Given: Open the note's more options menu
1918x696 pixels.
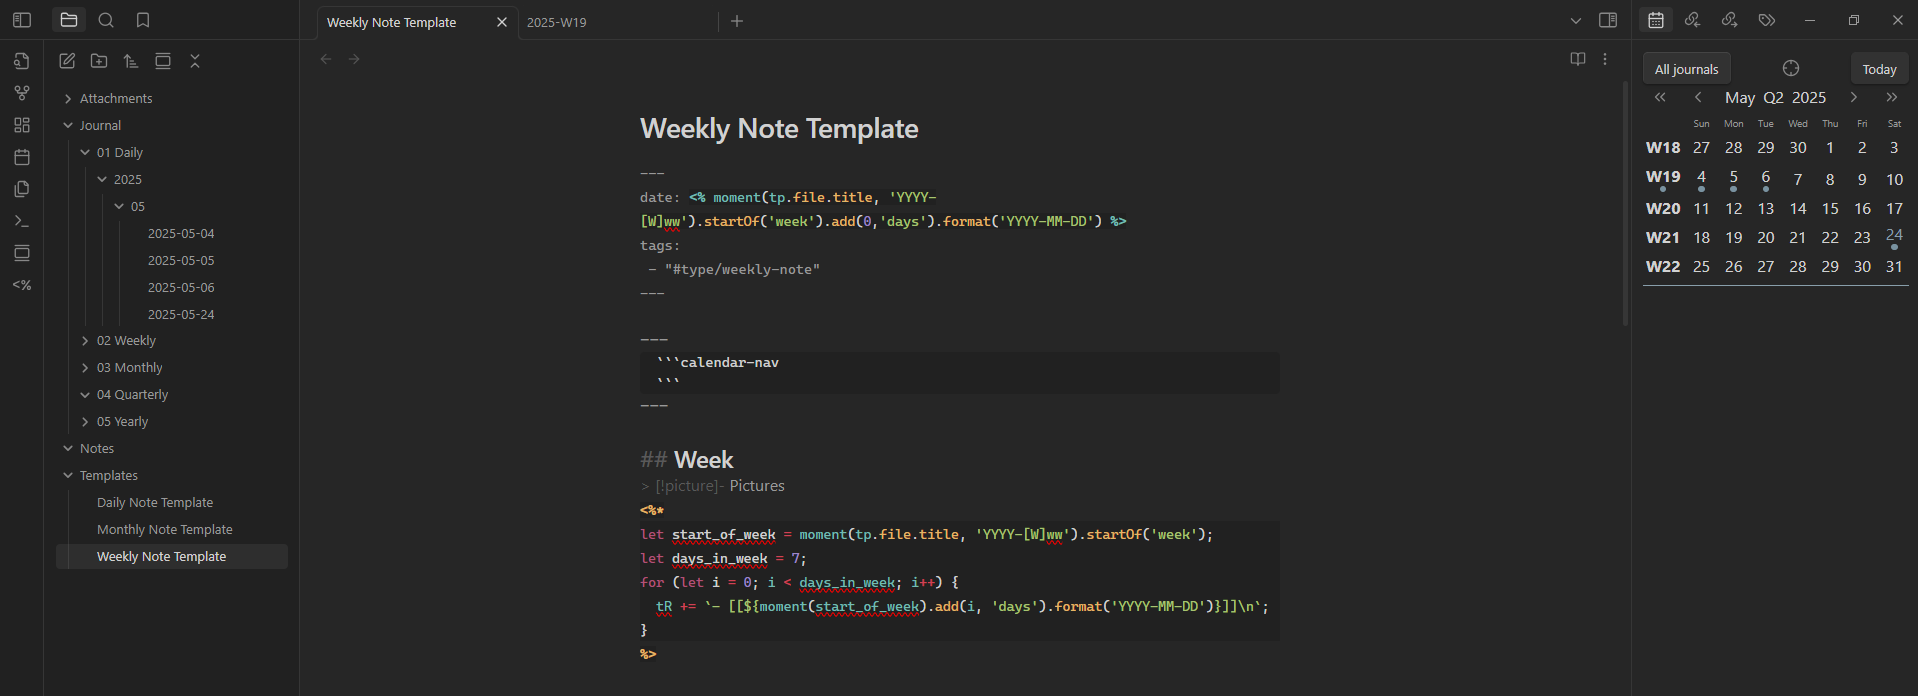Looking at the screenshot, I should click(x=1605, y=59).
